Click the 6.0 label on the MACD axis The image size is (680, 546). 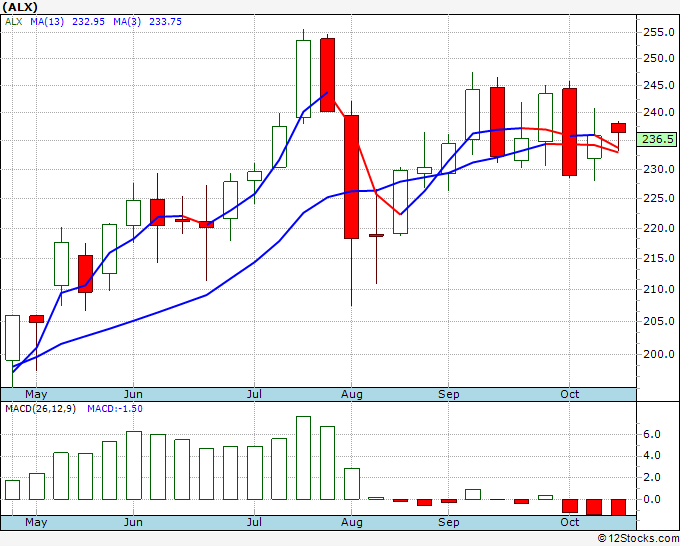coord(651,435)
